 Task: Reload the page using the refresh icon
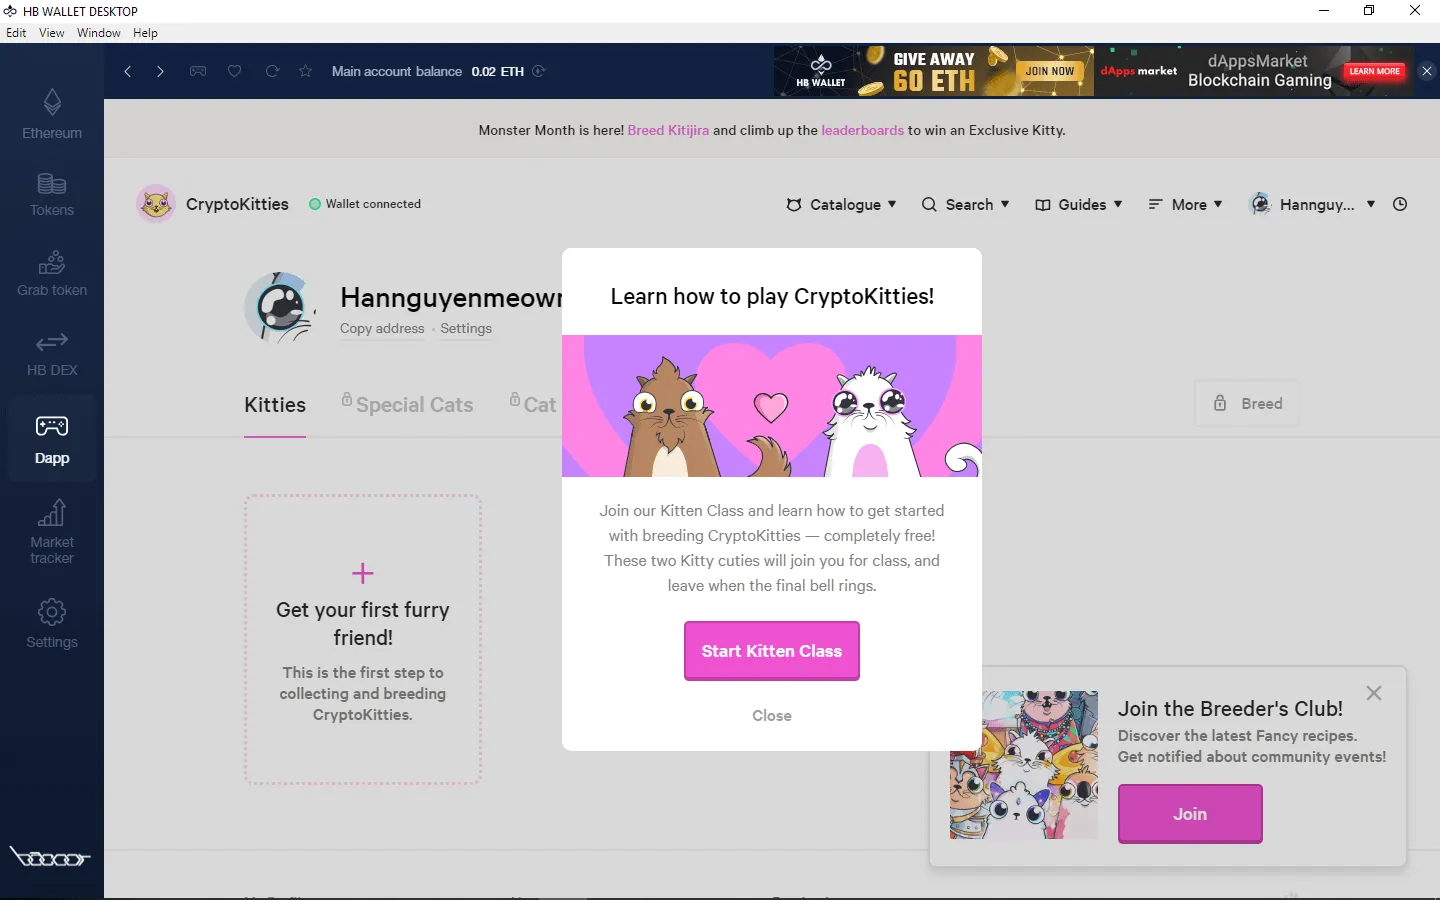[x=270, y=71]
